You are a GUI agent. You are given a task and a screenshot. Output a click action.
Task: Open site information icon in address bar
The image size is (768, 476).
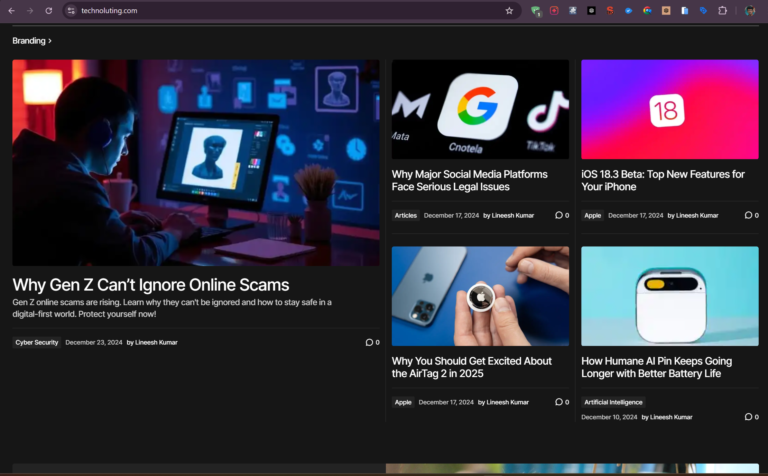[x=72, y=10]
